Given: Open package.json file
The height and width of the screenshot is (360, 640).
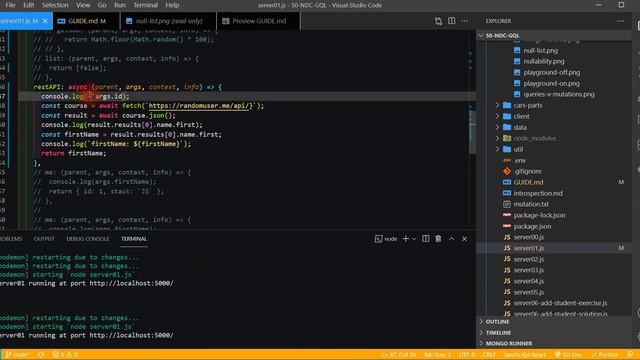Looking at the screenshot, I should coord(532,226).
